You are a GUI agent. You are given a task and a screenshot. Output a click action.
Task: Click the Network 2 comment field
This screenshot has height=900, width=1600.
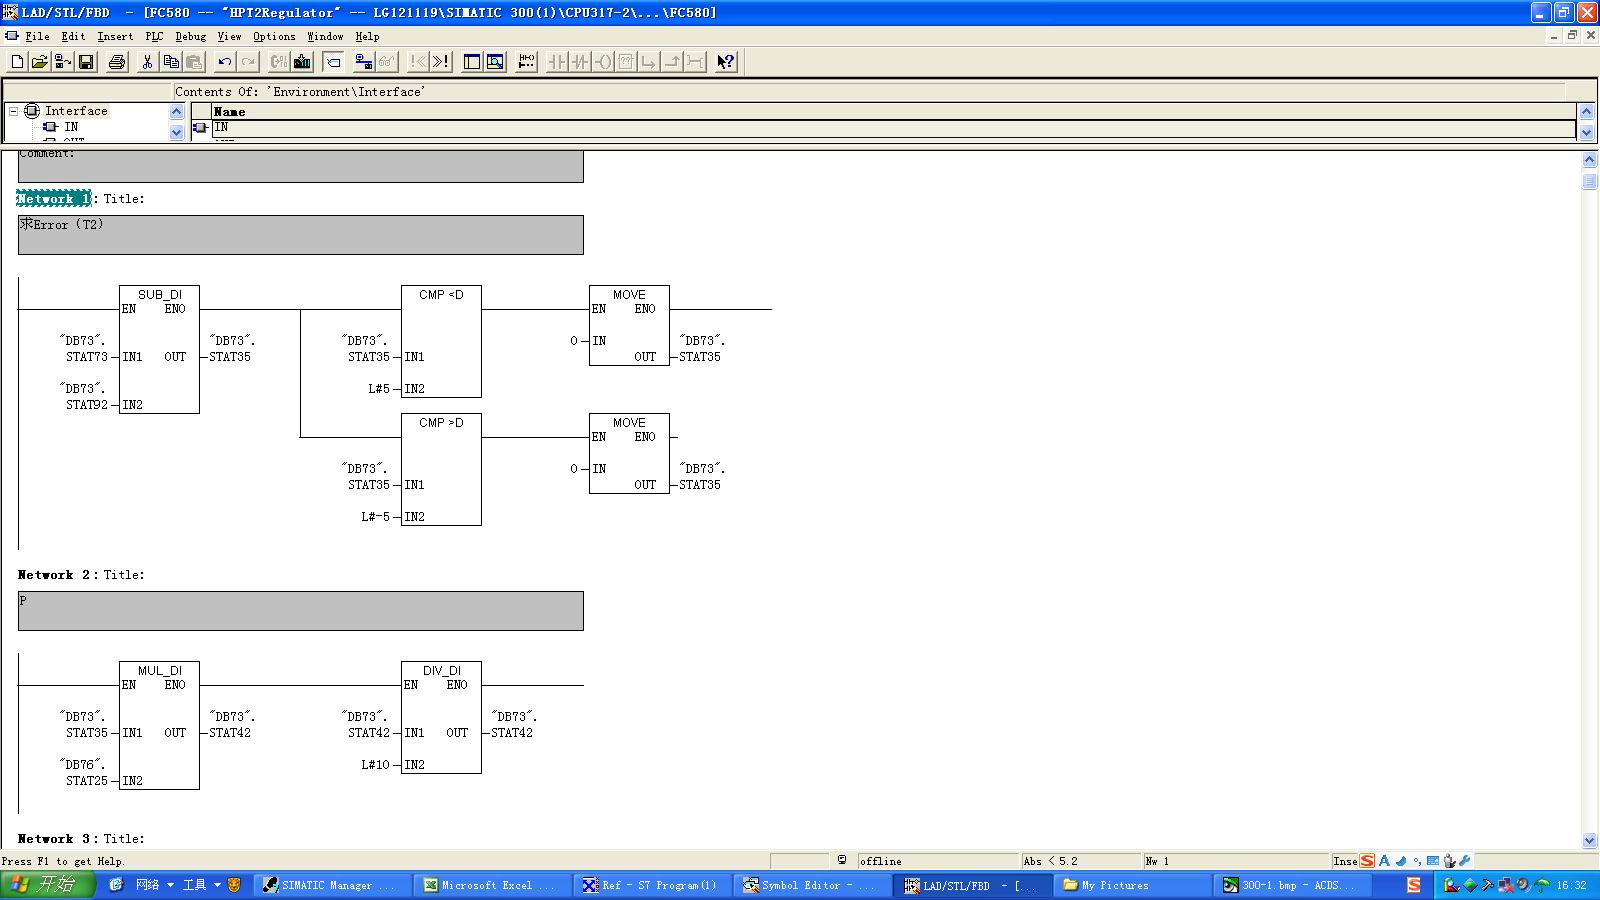coord(301,611)
